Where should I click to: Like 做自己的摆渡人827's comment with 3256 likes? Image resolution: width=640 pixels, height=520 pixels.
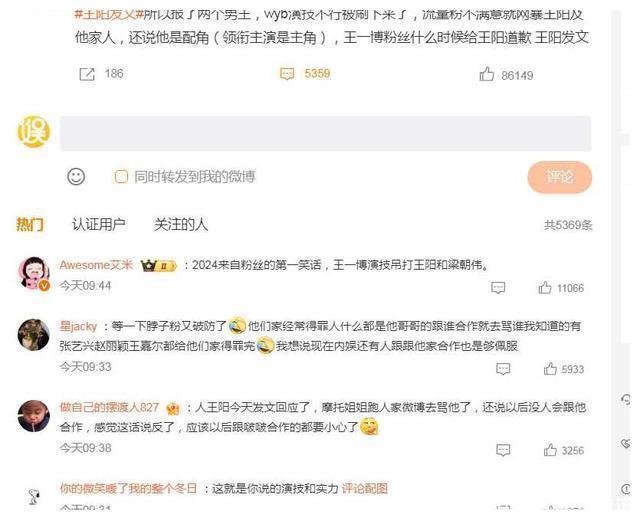[550, 450]
